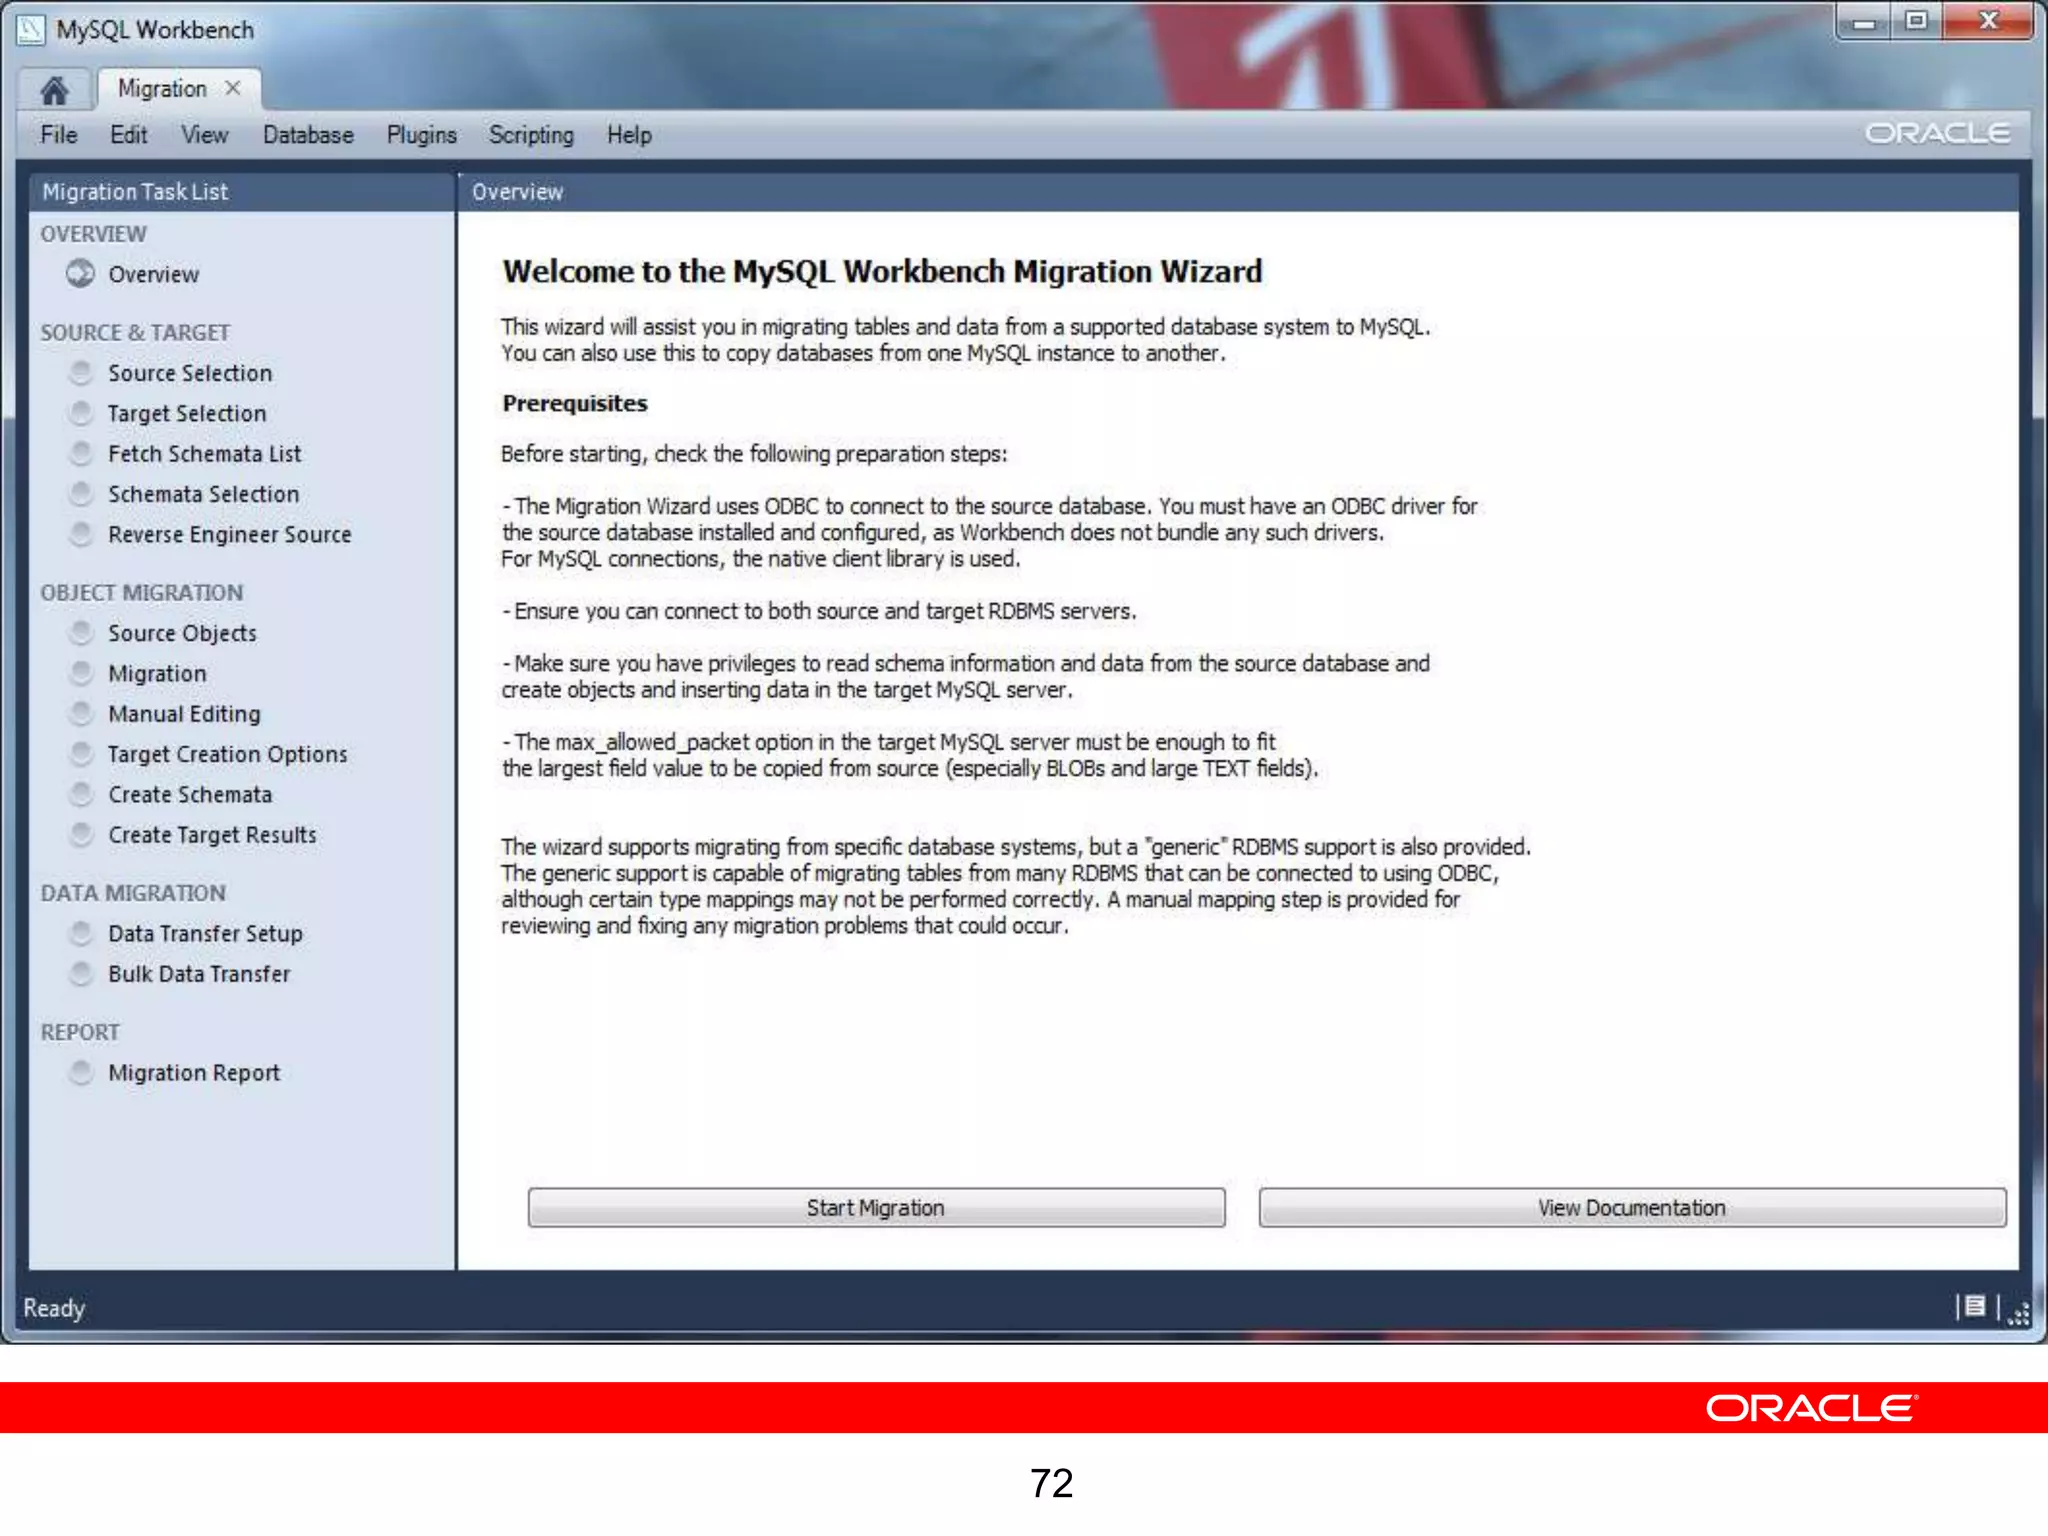
Task: Select 'Source Selection' task text
Action: pos(190,373)
